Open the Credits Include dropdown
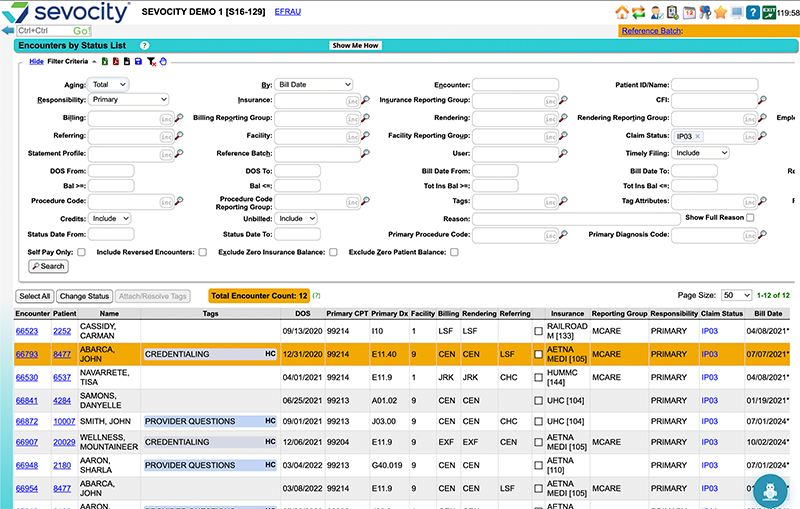800x509 pixels. (x=110, y=219)
